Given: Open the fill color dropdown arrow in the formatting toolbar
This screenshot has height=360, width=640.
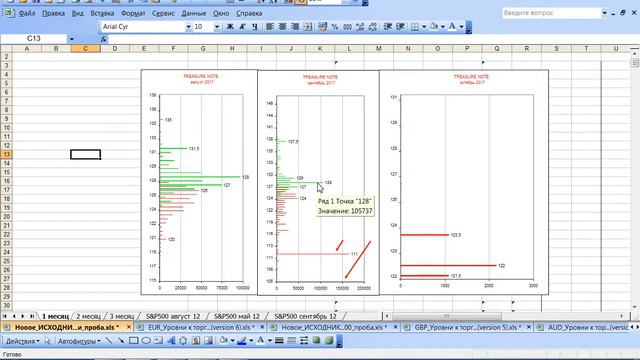Looking at the screenshot, I should tap(443, 27).
